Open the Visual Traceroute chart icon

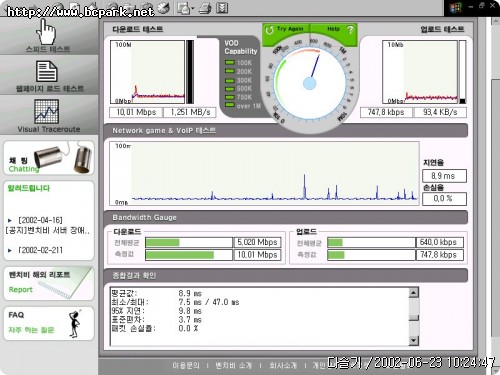click(47, 111)
